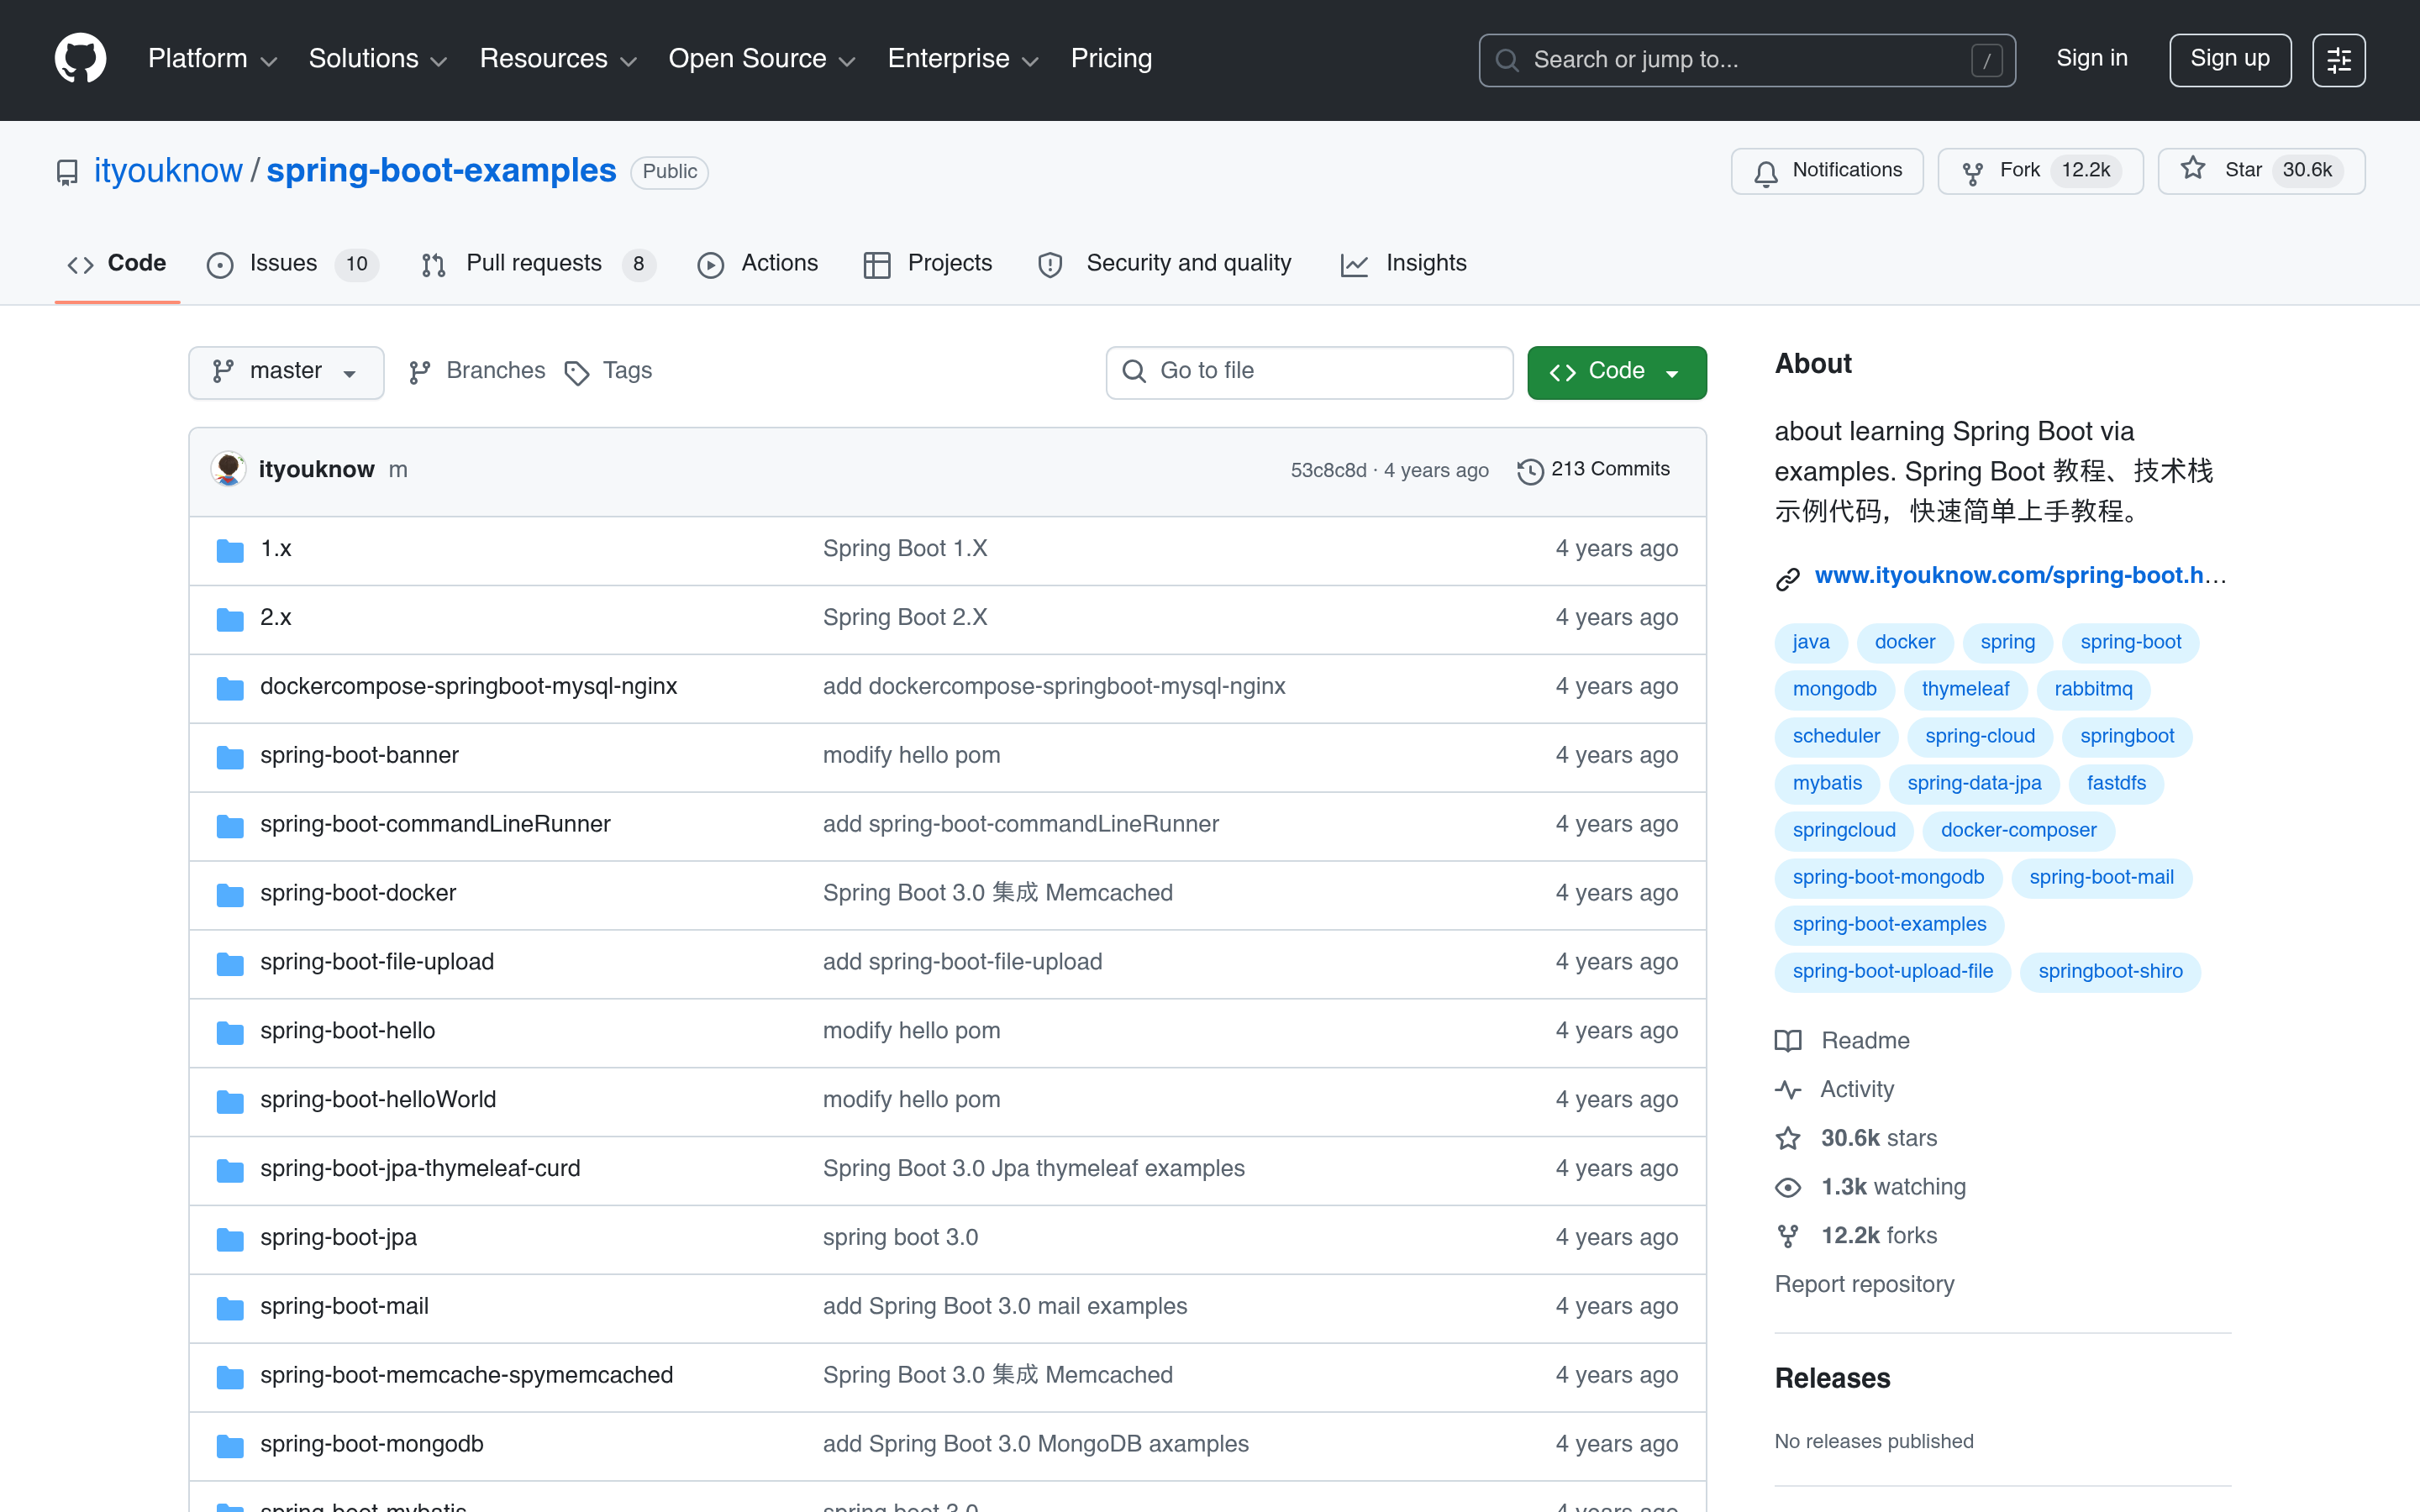The height and width of the screenshot is (1512, 2420).
Task: Click the Go to file input
Action: pyautogui.click(x=1309, y=372)
